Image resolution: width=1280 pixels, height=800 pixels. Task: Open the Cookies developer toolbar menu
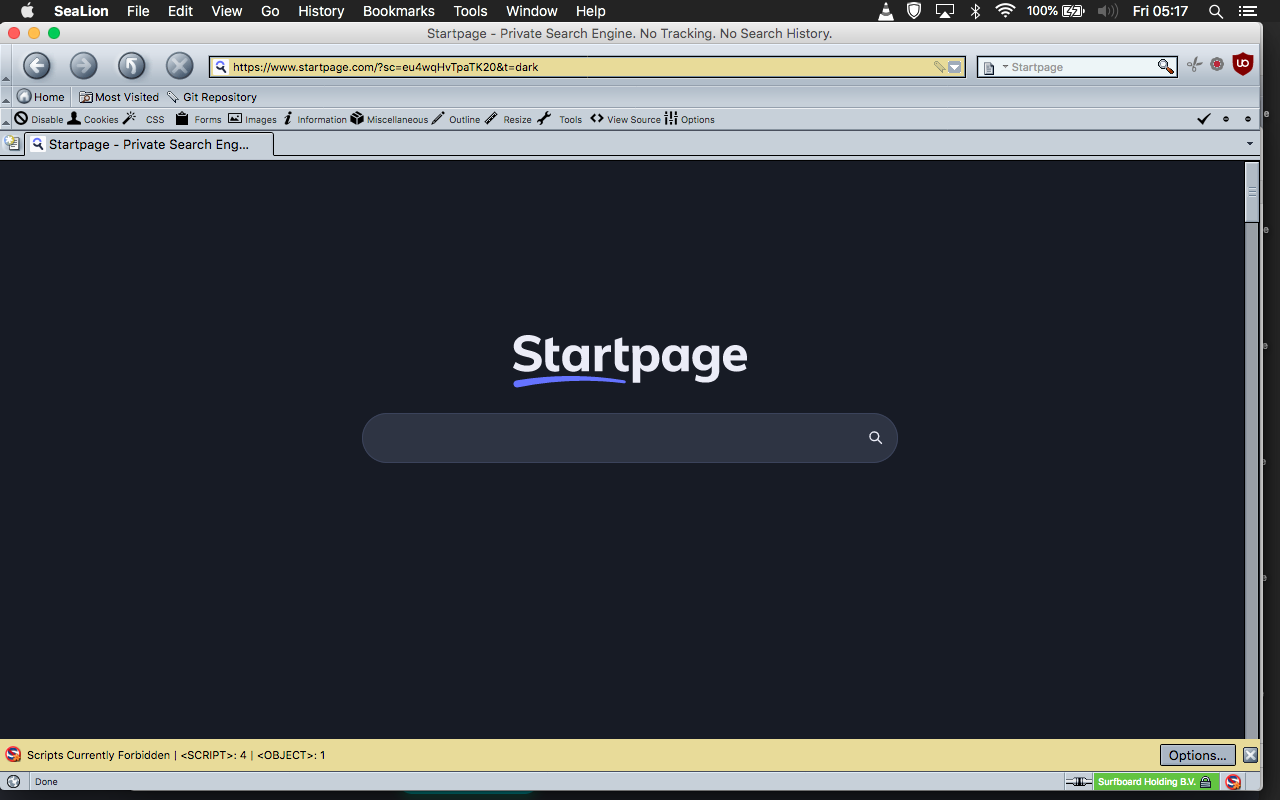pyautogui.click(x=93, y=119)
